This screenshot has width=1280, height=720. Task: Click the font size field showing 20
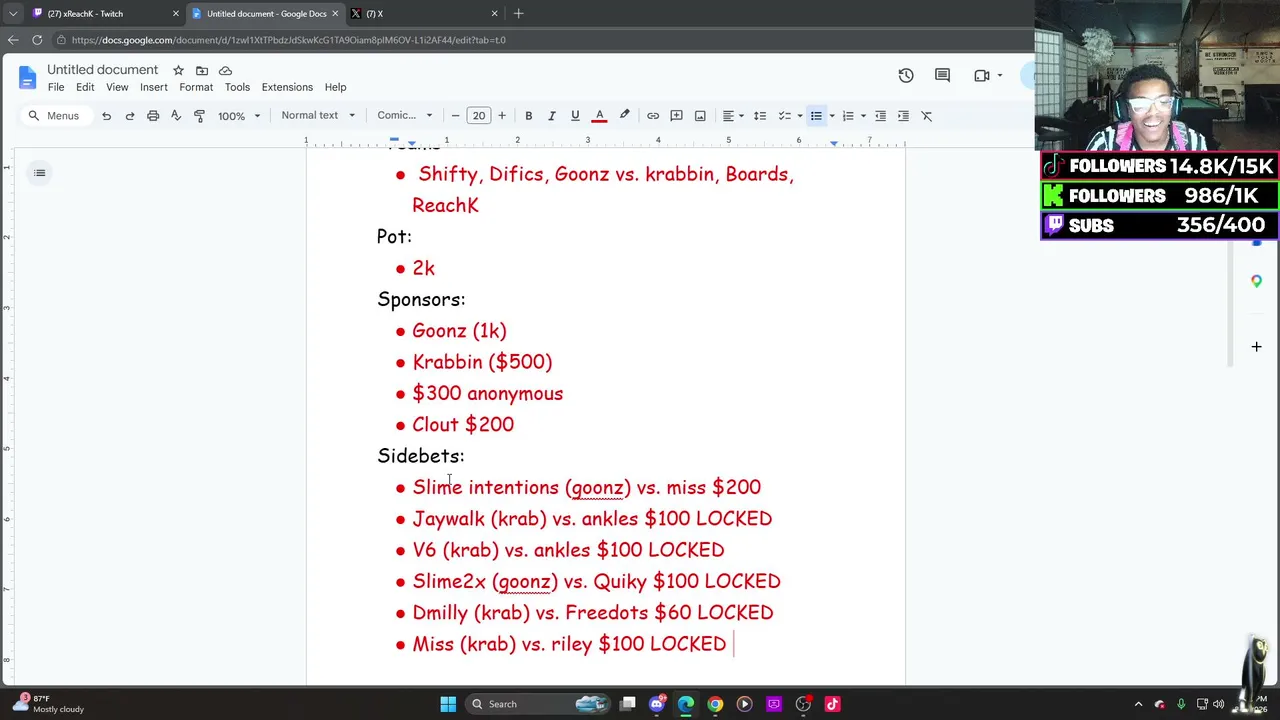(x=479, y=116)
